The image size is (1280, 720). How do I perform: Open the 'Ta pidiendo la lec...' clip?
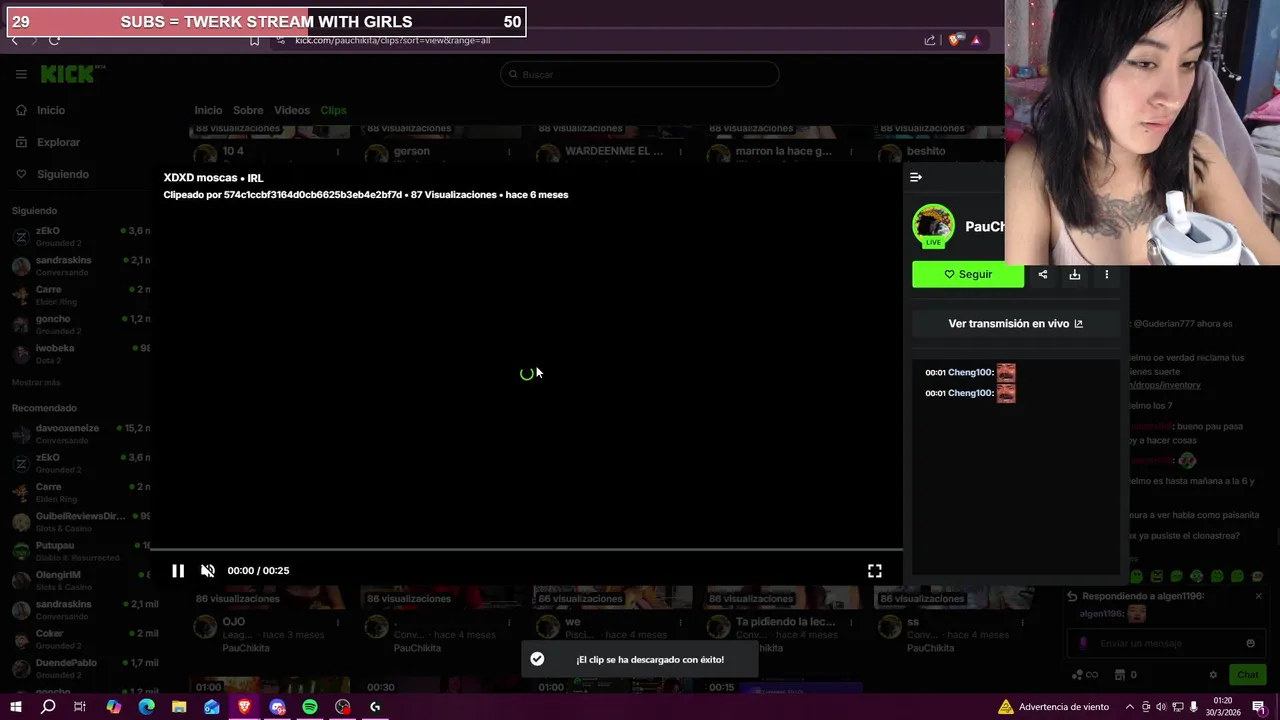pos(785,622)
